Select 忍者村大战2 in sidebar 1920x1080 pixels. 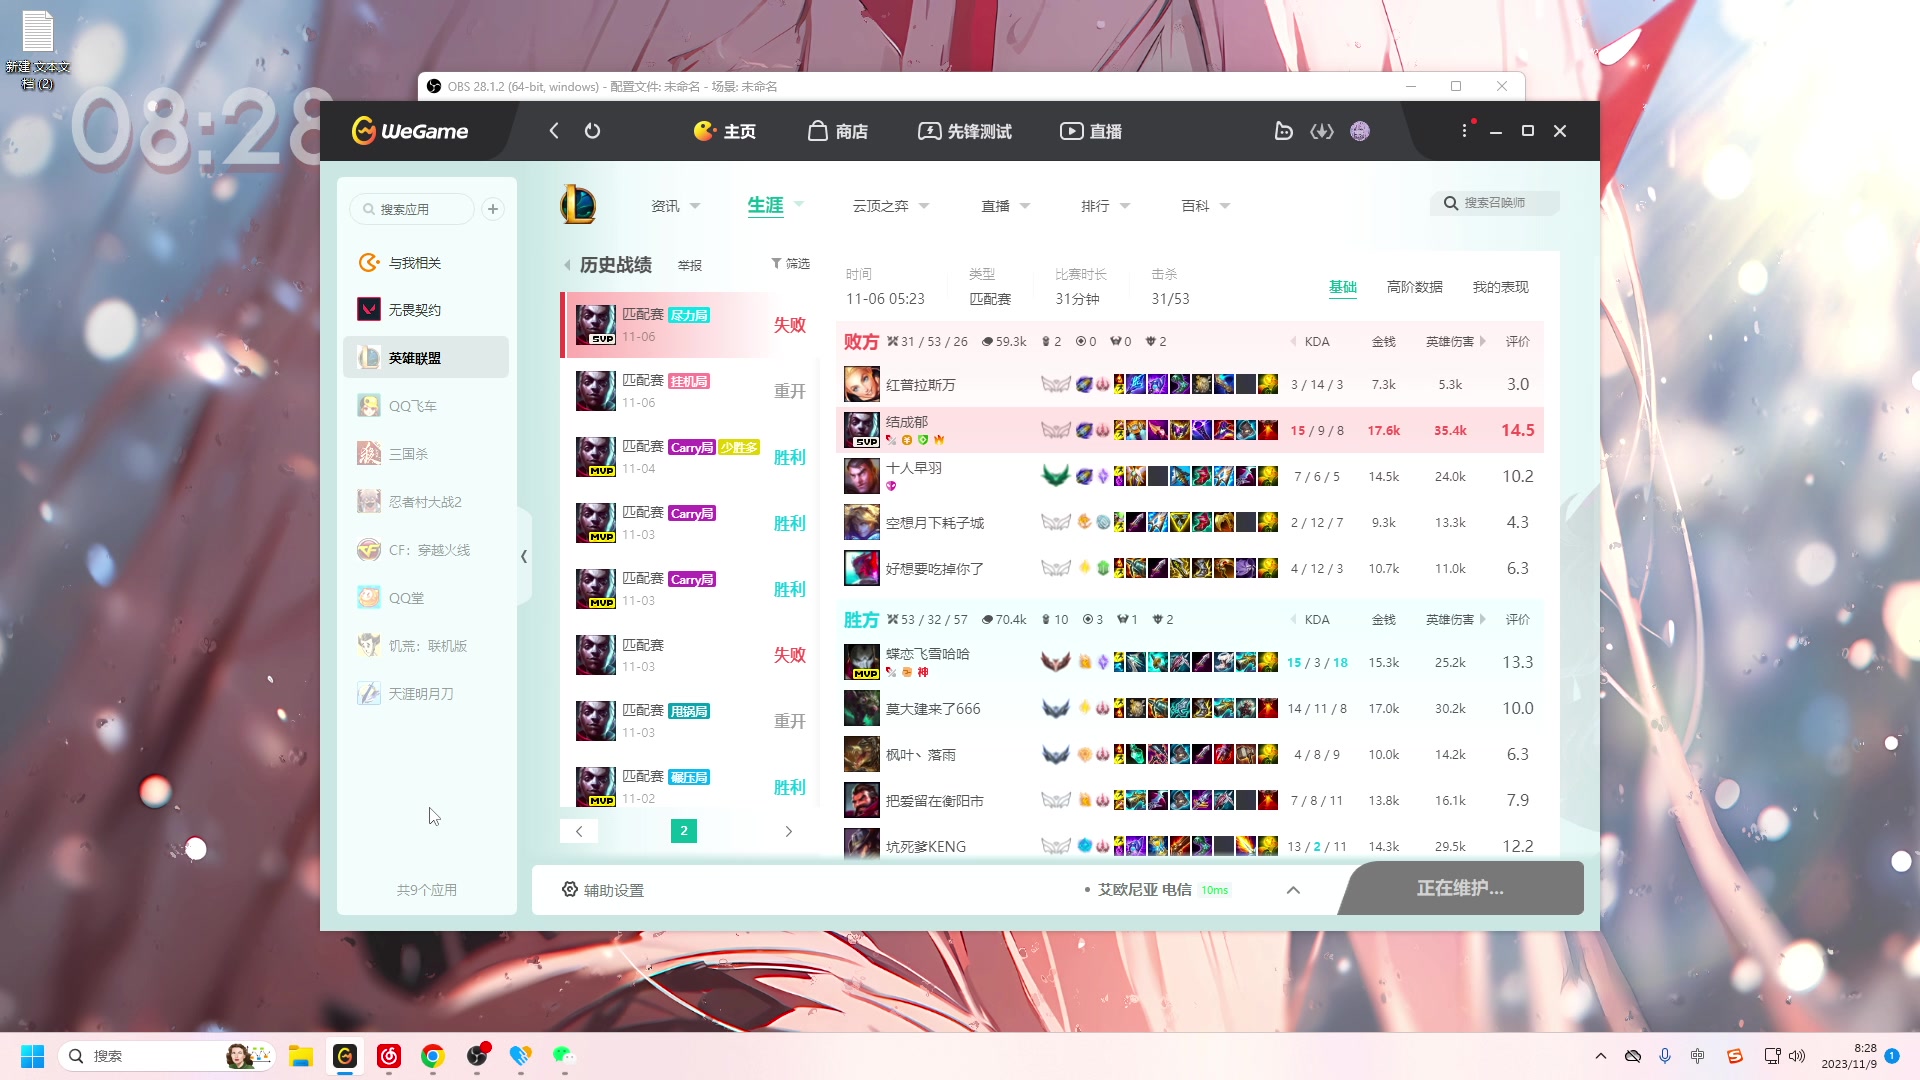426,502
